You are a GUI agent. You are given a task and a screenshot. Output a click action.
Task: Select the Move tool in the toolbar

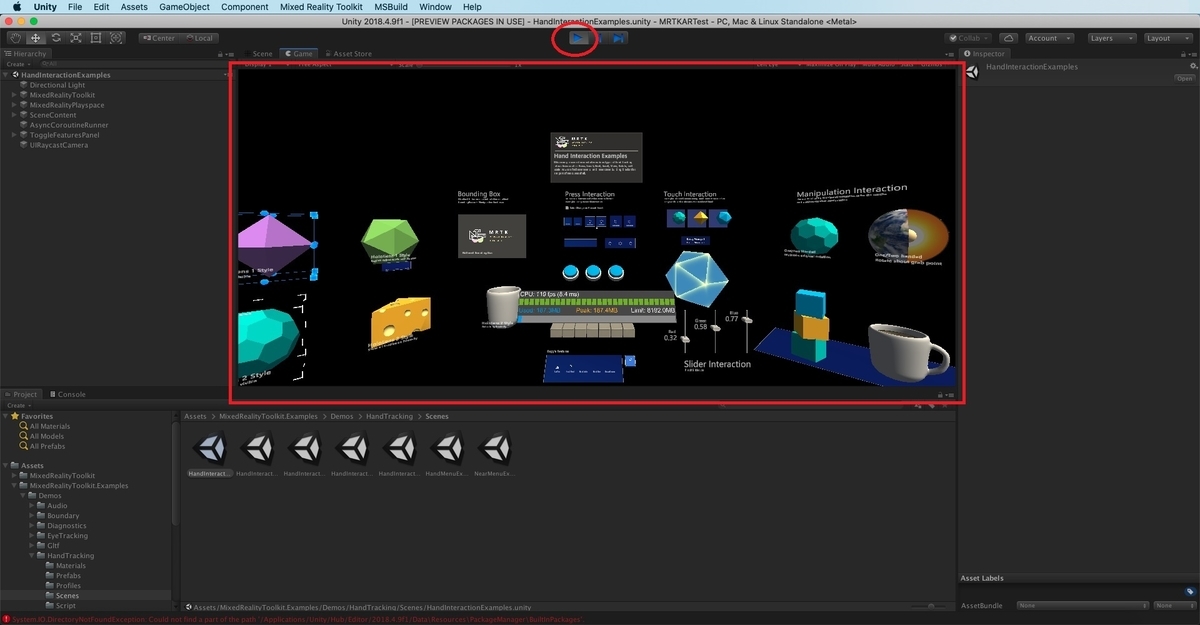35,38
